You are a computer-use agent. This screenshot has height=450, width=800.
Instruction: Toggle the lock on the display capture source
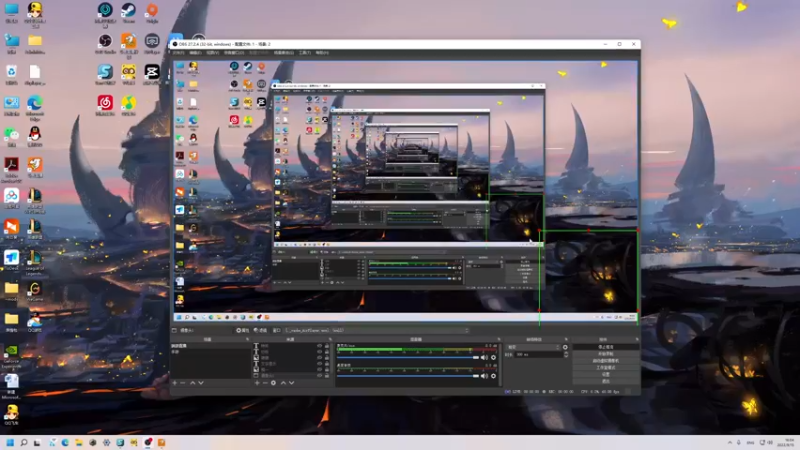327,376
